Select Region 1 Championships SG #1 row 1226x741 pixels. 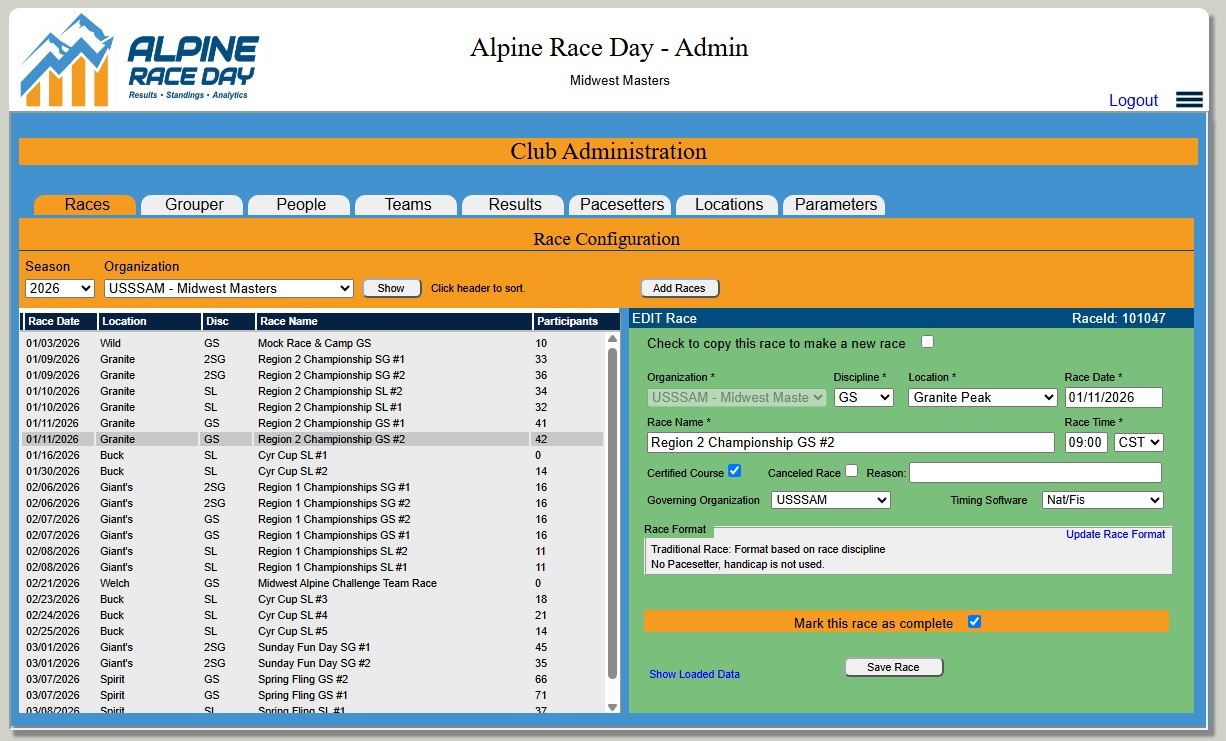313,487
